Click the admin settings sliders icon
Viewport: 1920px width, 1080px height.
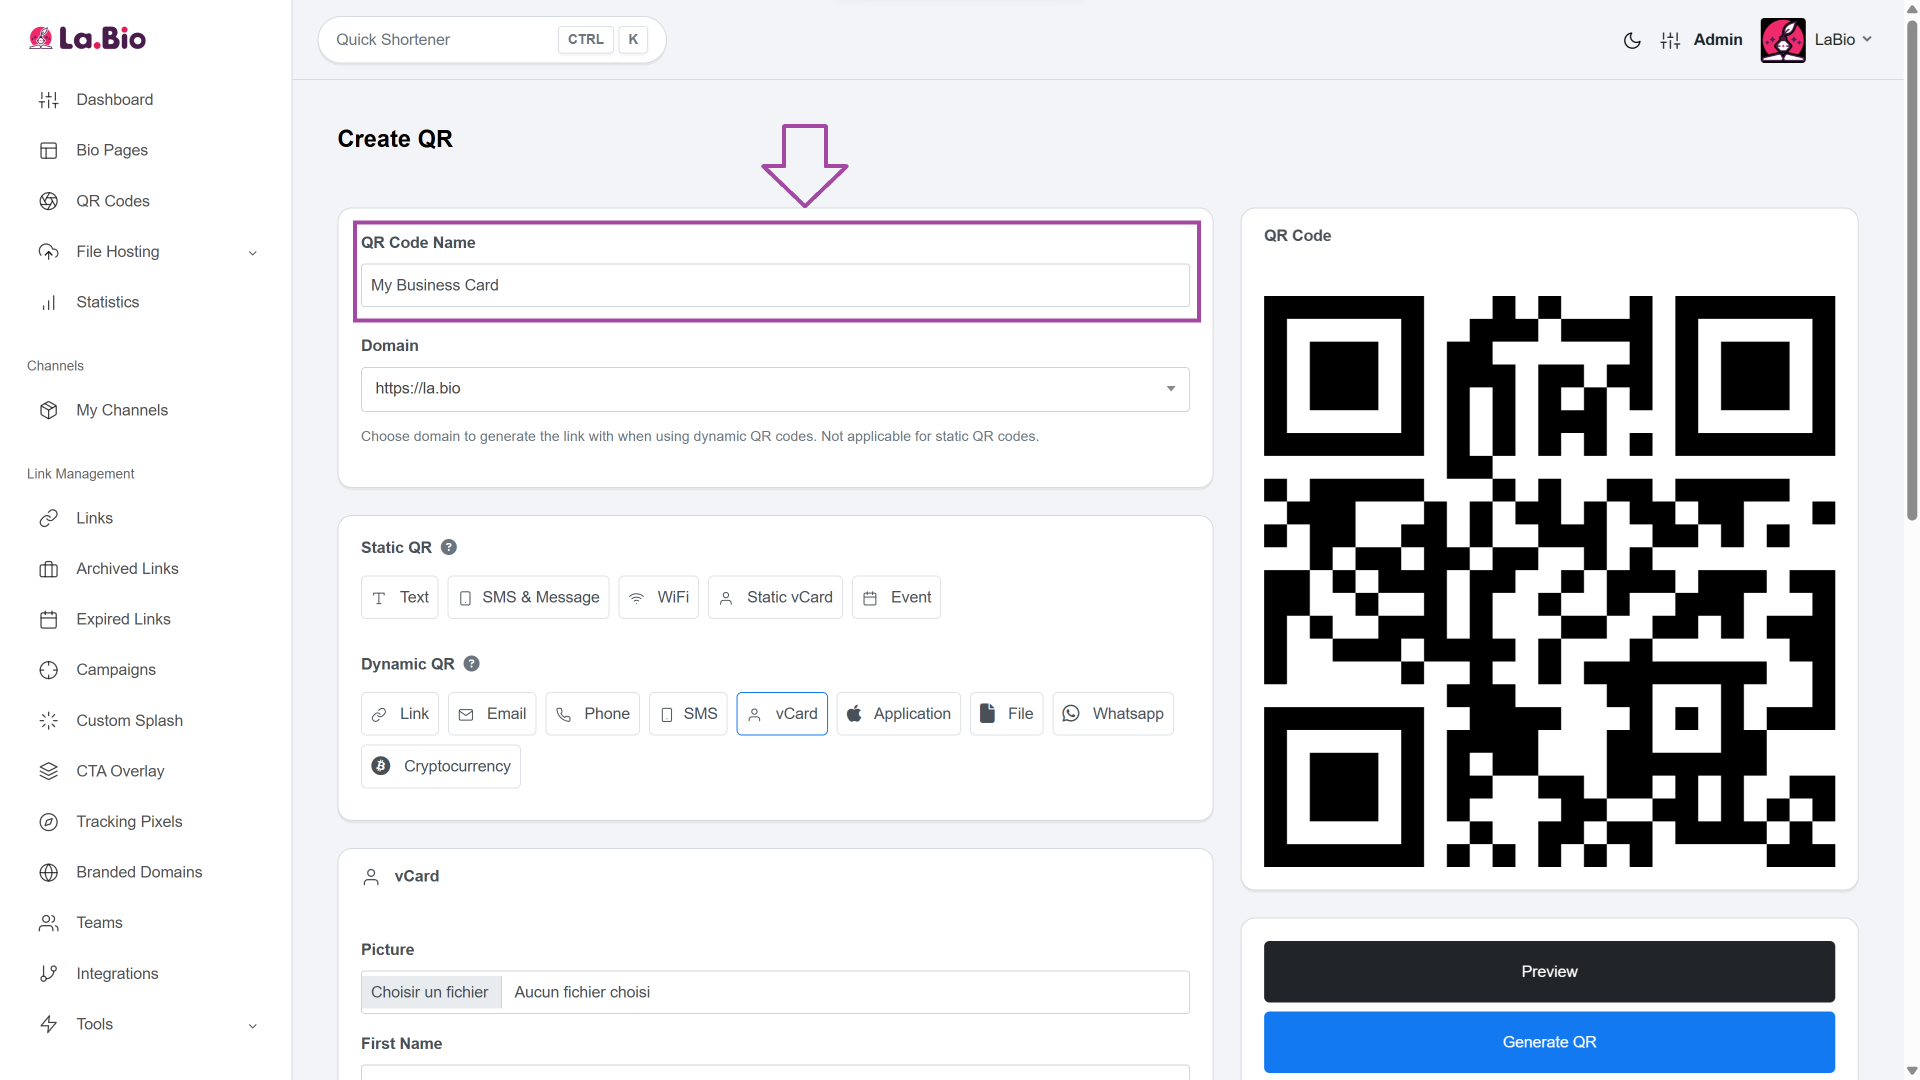point(1670,40)
